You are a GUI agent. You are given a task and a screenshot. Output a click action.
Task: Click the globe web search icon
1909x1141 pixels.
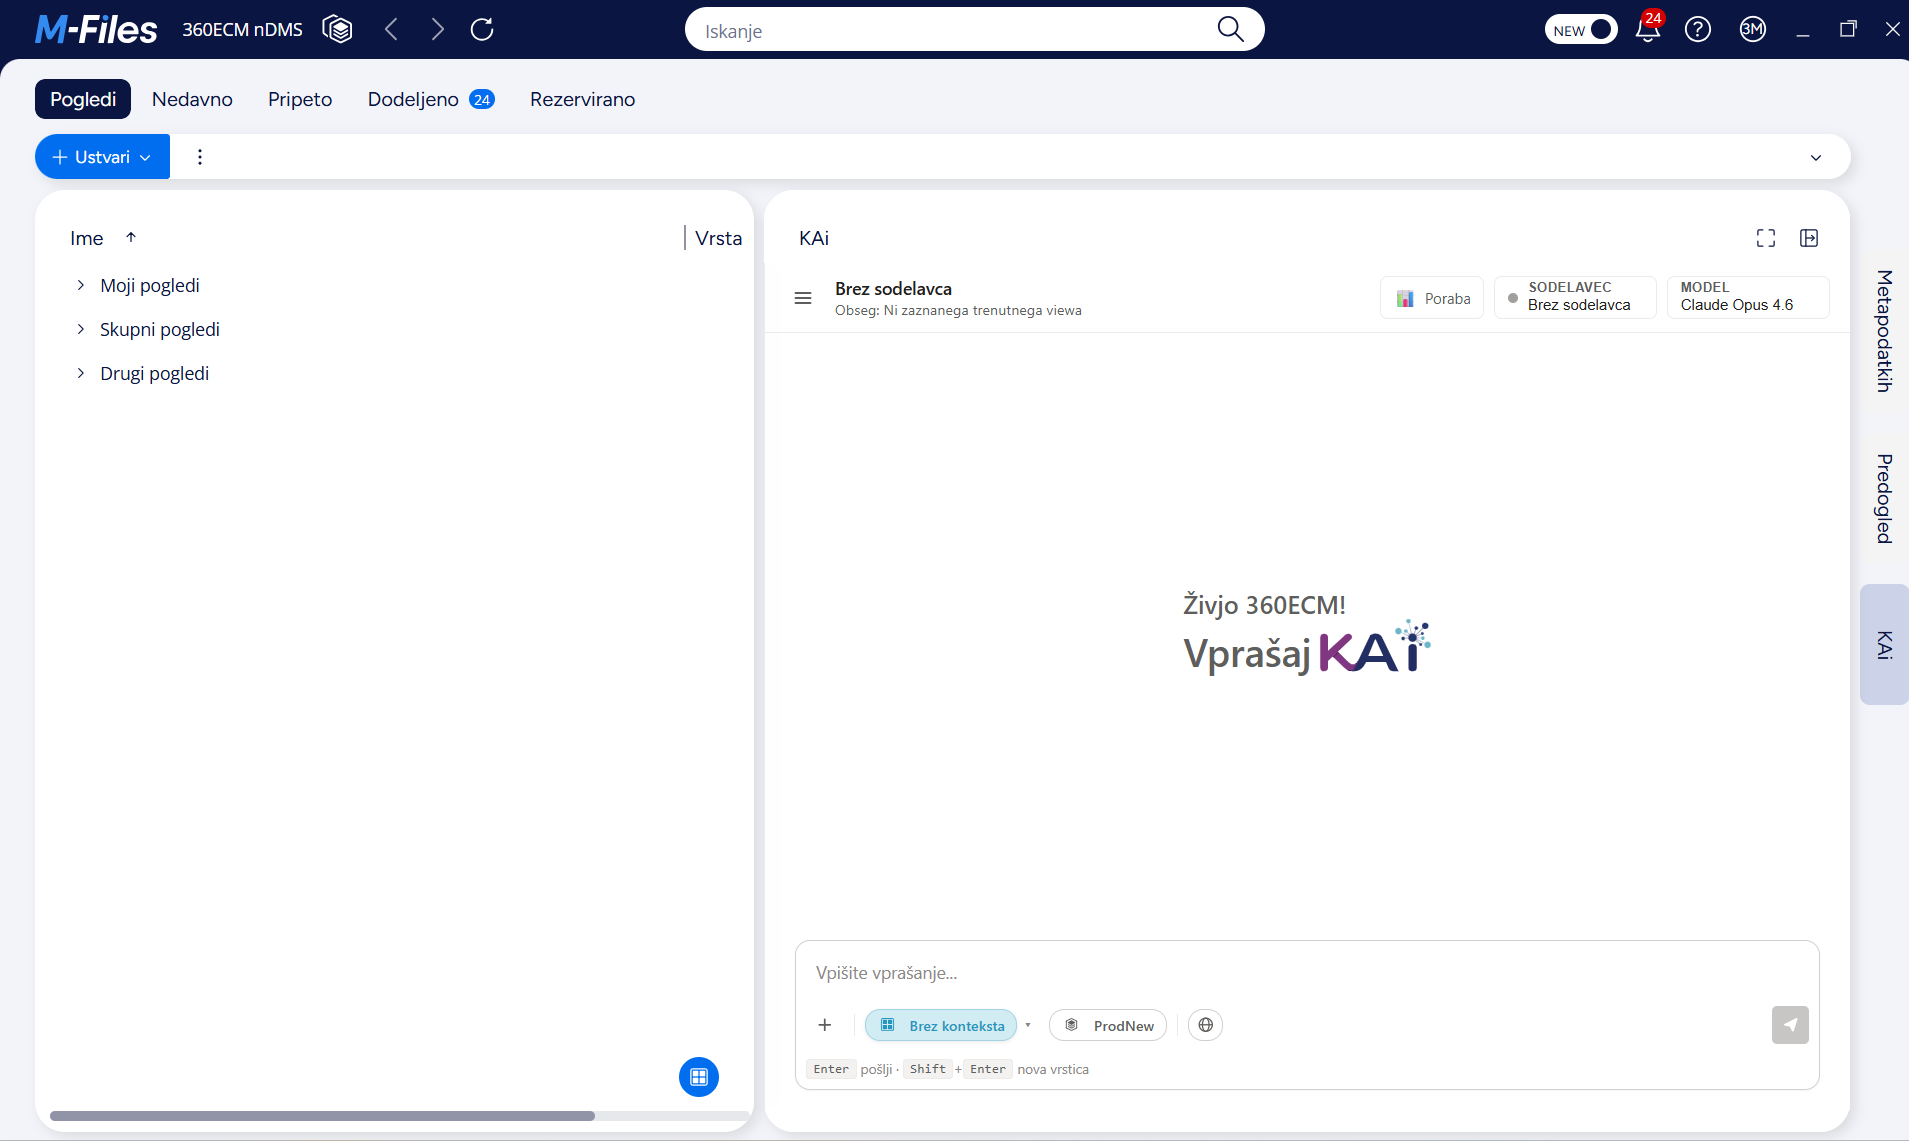pos(1206,1025)
